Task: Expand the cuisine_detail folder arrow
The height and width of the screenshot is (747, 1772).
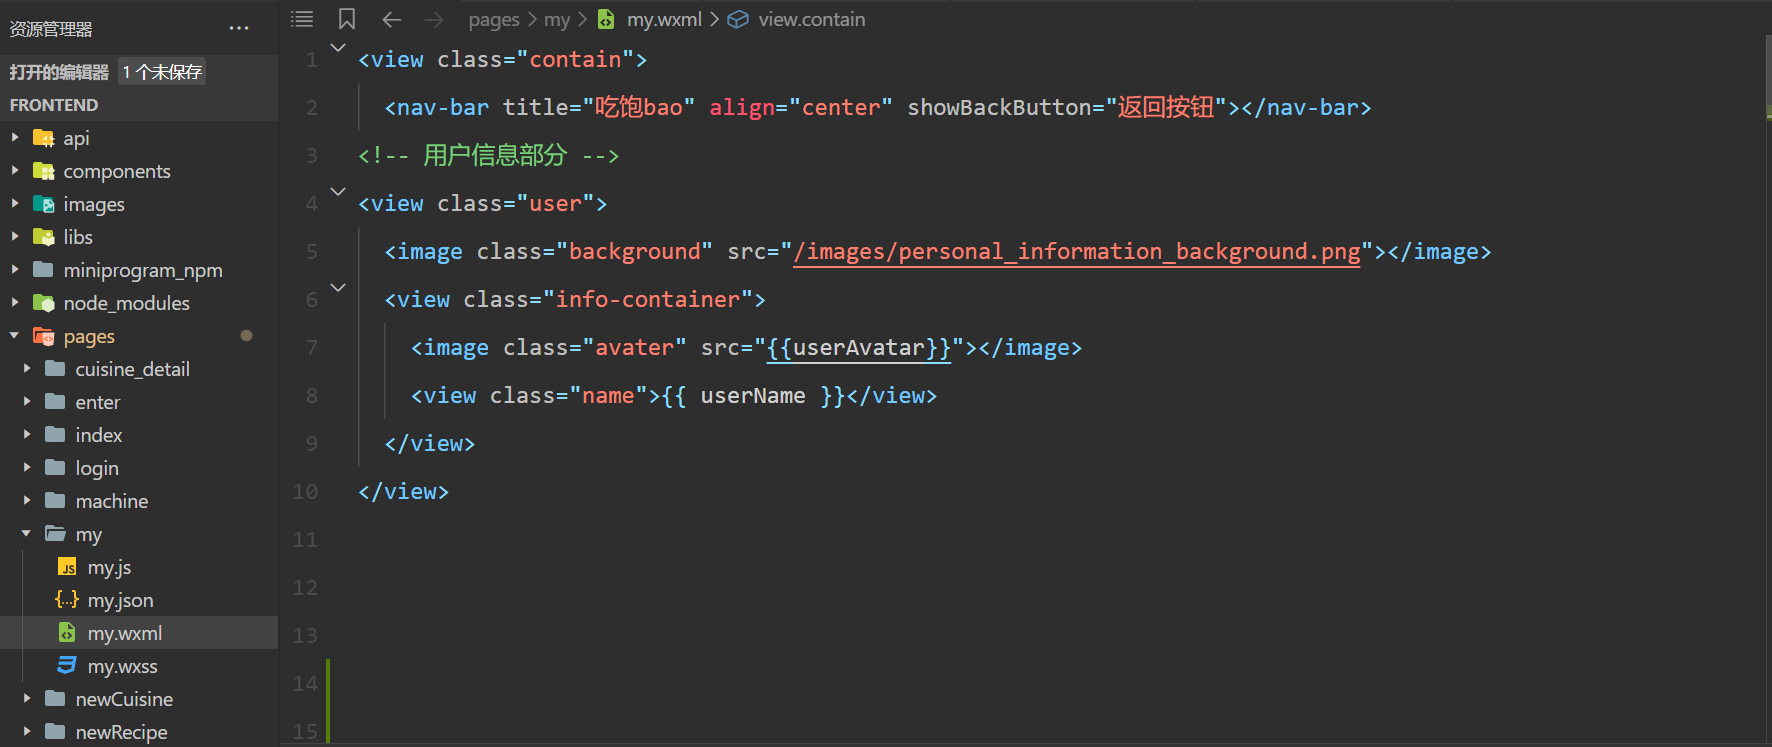Action: [x=27, y=369]
